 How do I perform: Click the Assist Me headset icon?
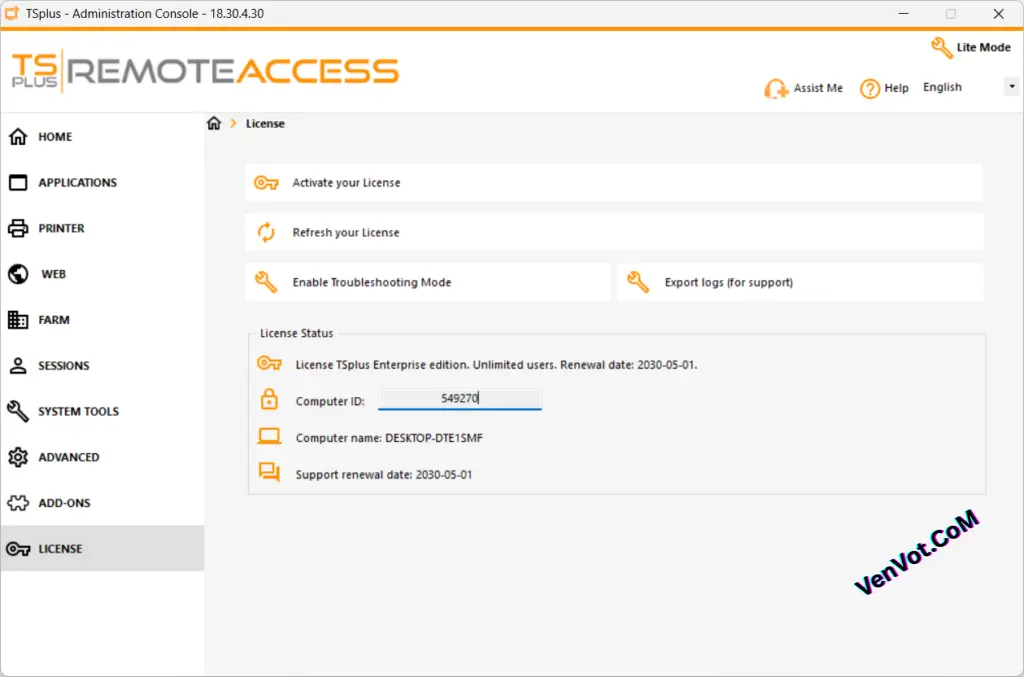776,88
